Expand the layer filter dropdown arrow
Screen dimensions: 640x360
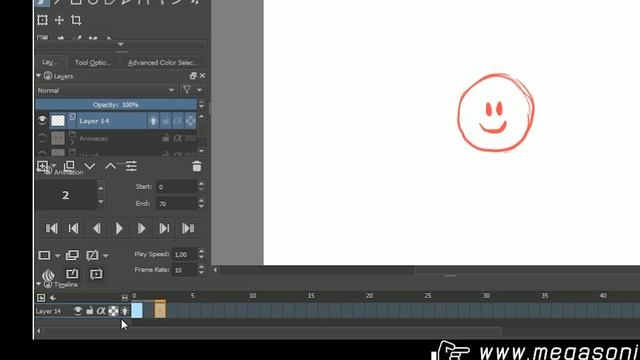[199, 90]
